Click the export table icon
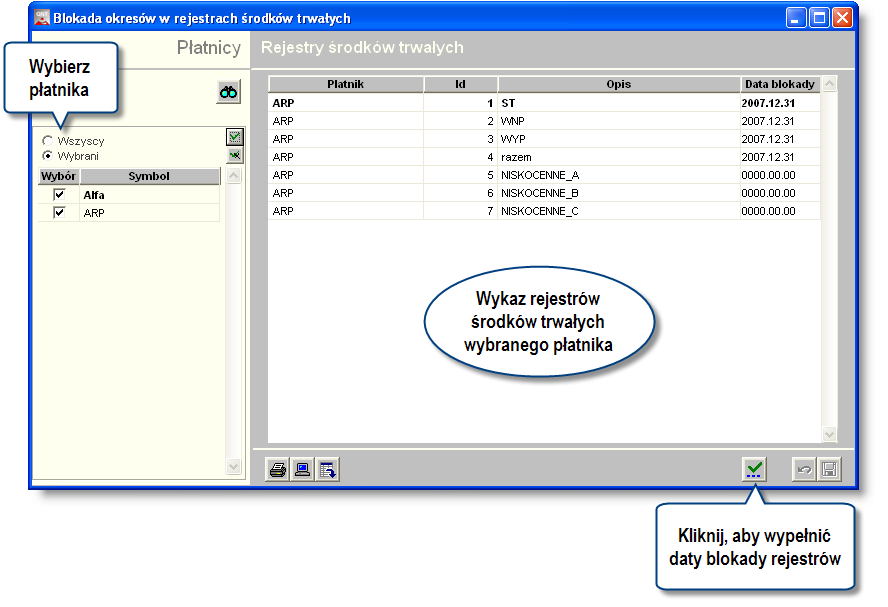The width and height of the screenshot is (888, 607). tap(327, 469)
